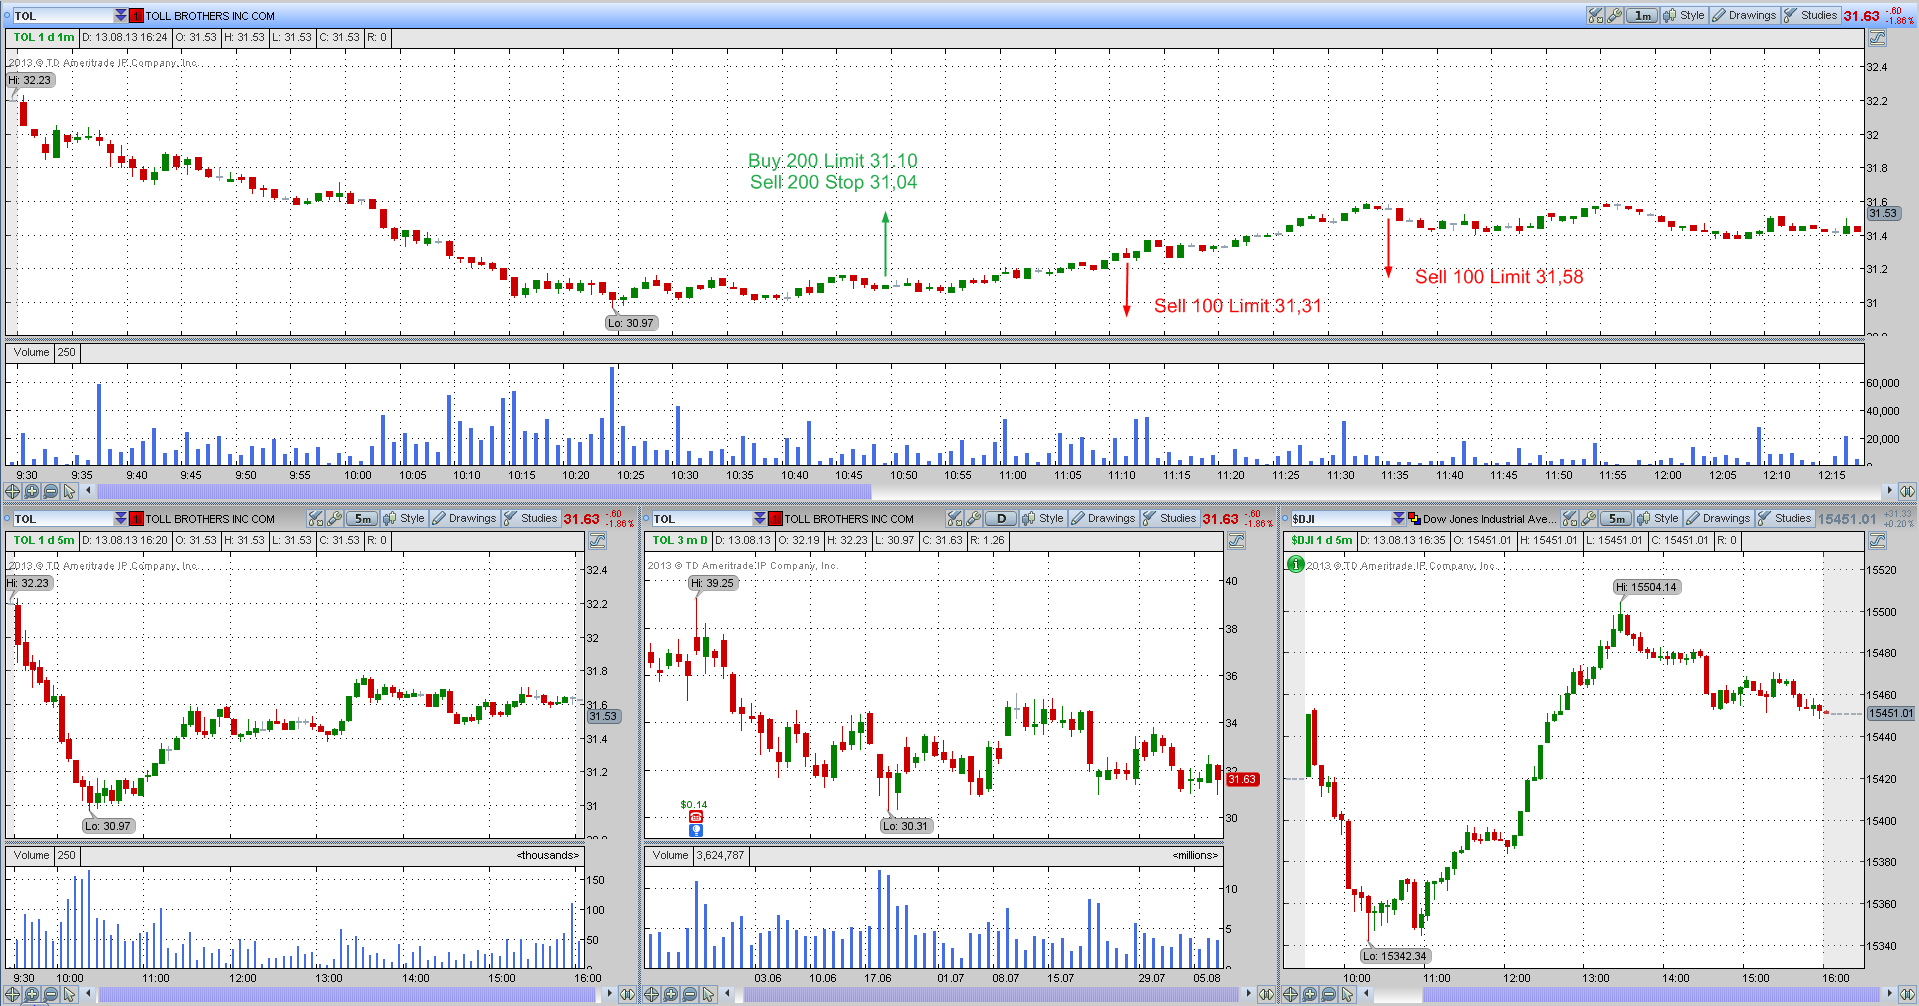The height and width of the screenshot is (1006, 1919).
Task: Click the Dow Jones colored-squares icon
Action: pos(1414,518)
